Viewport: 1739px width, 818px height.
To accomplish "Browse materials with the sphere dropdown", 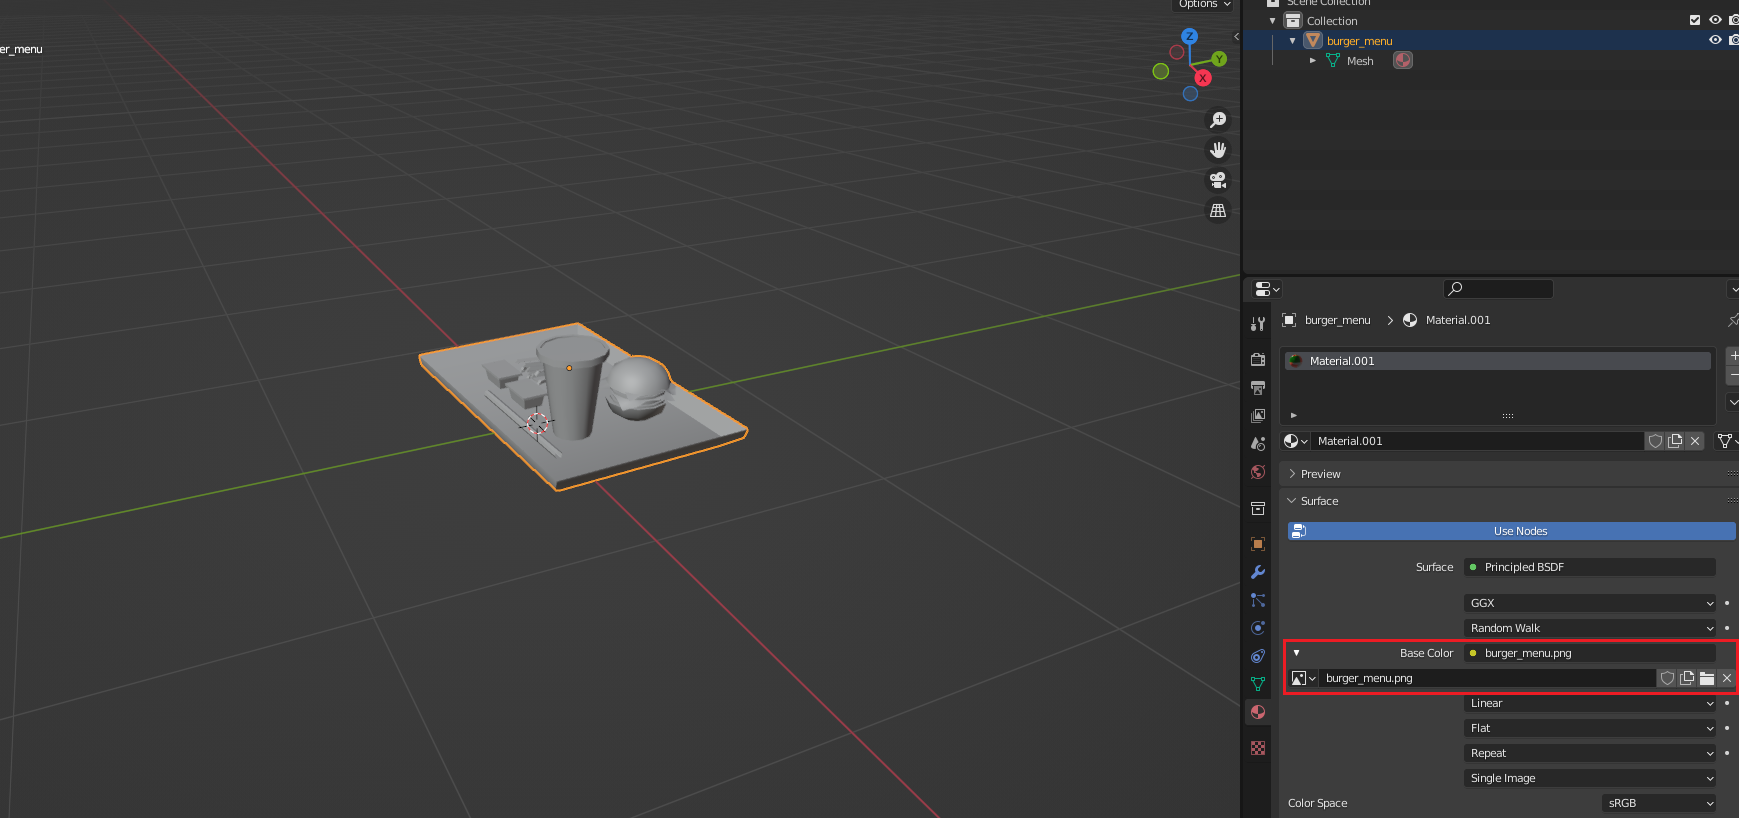I will [1296, 441].
